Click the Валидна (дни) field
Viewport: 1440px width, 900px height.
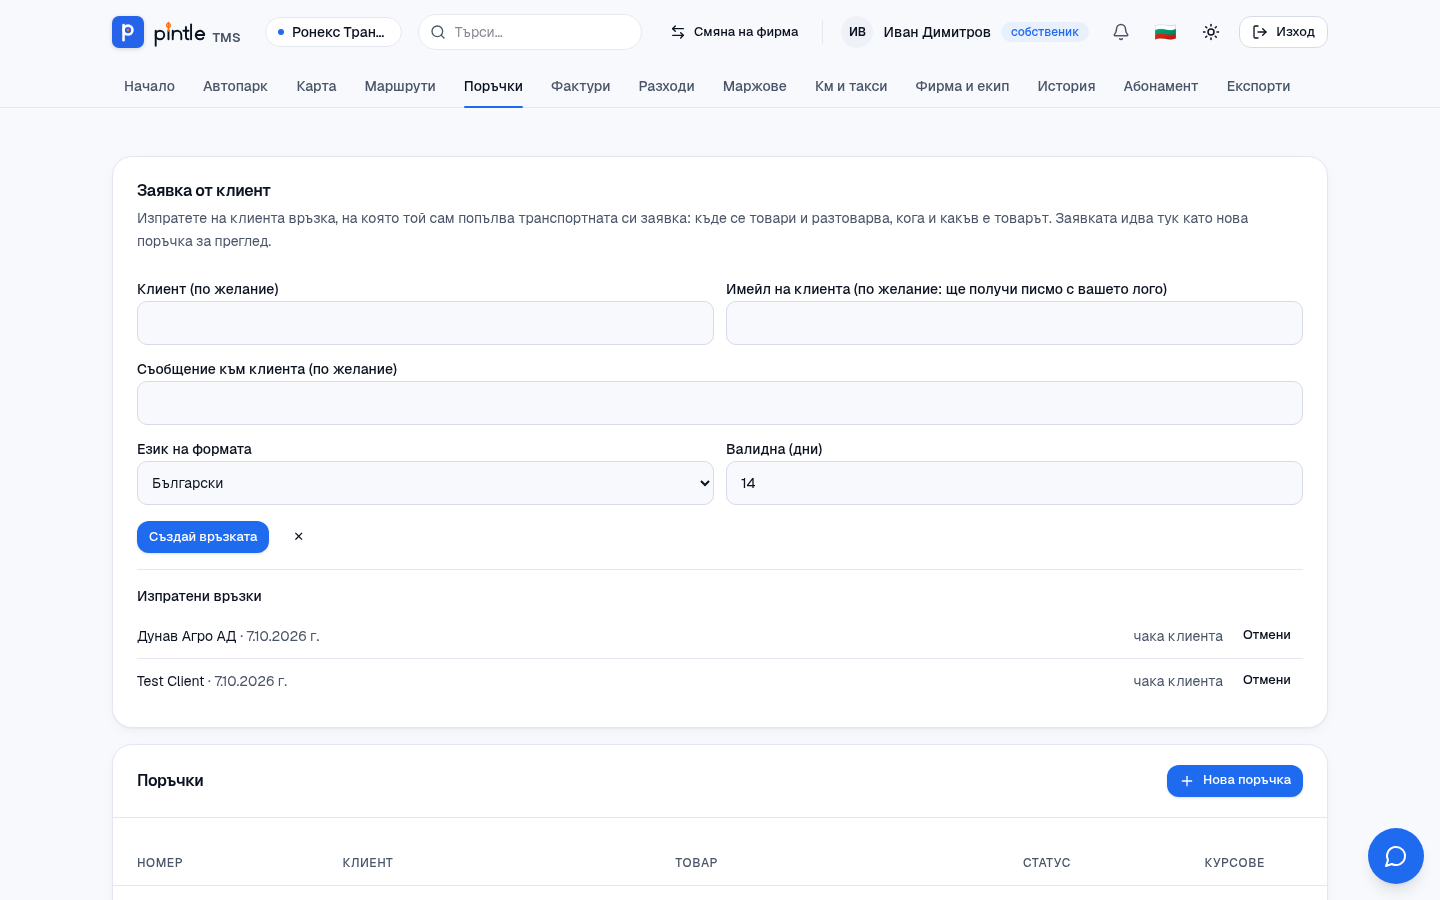pyautogui.click(x=1014, y=483)
